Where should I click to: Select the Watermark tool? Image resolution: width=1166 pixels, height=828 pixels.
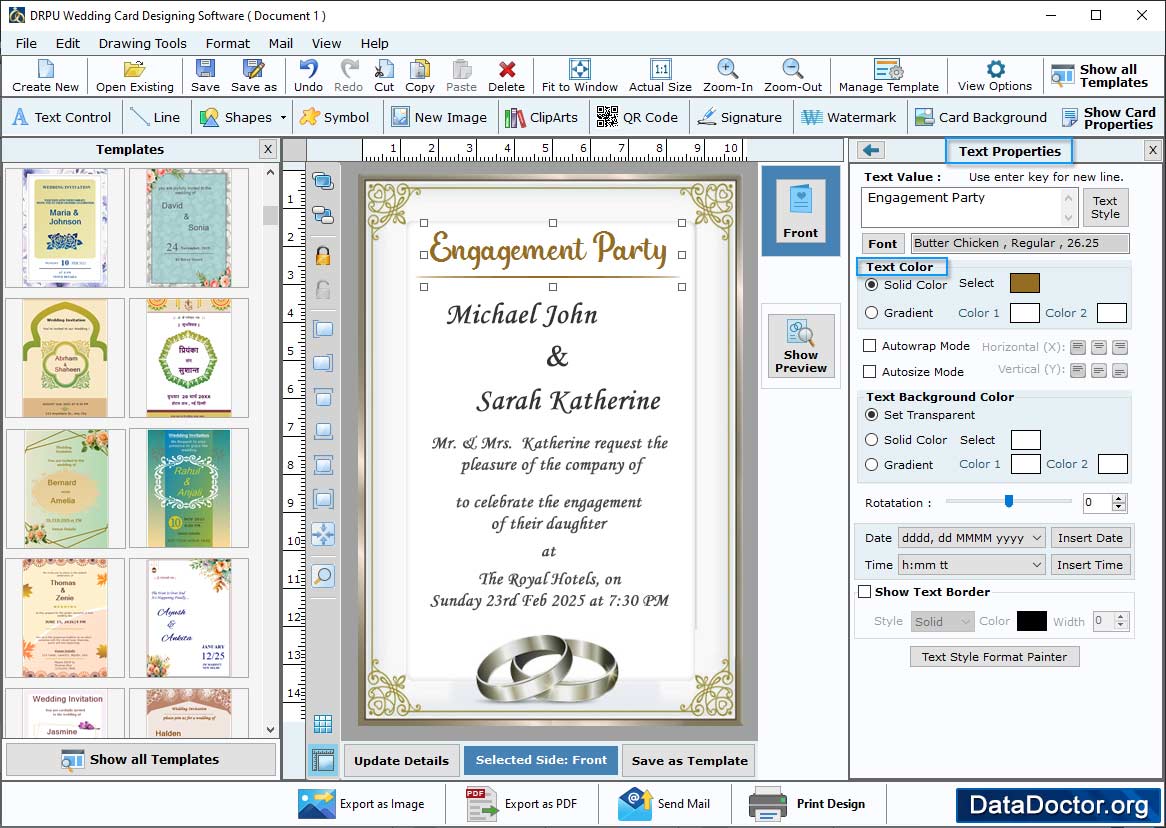pyautogui.click(x=848, y=117)
